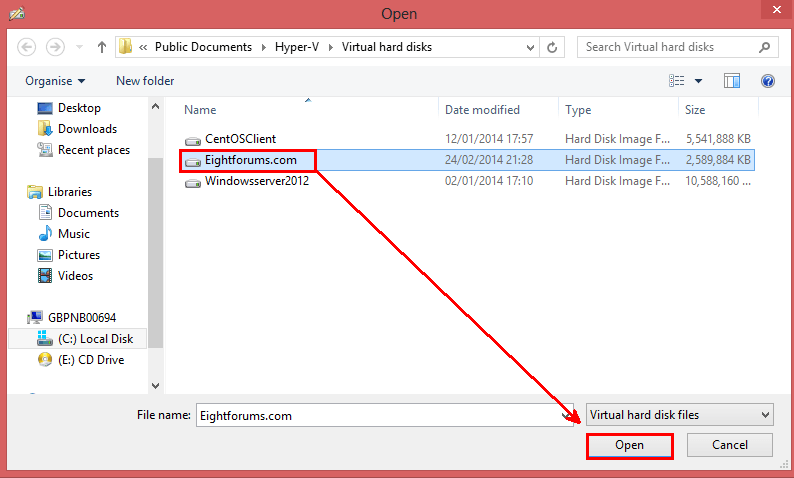Sort files by the Date modified column
Image resolution: width=794 pixels, height=478 pixels.
(482, 110)
